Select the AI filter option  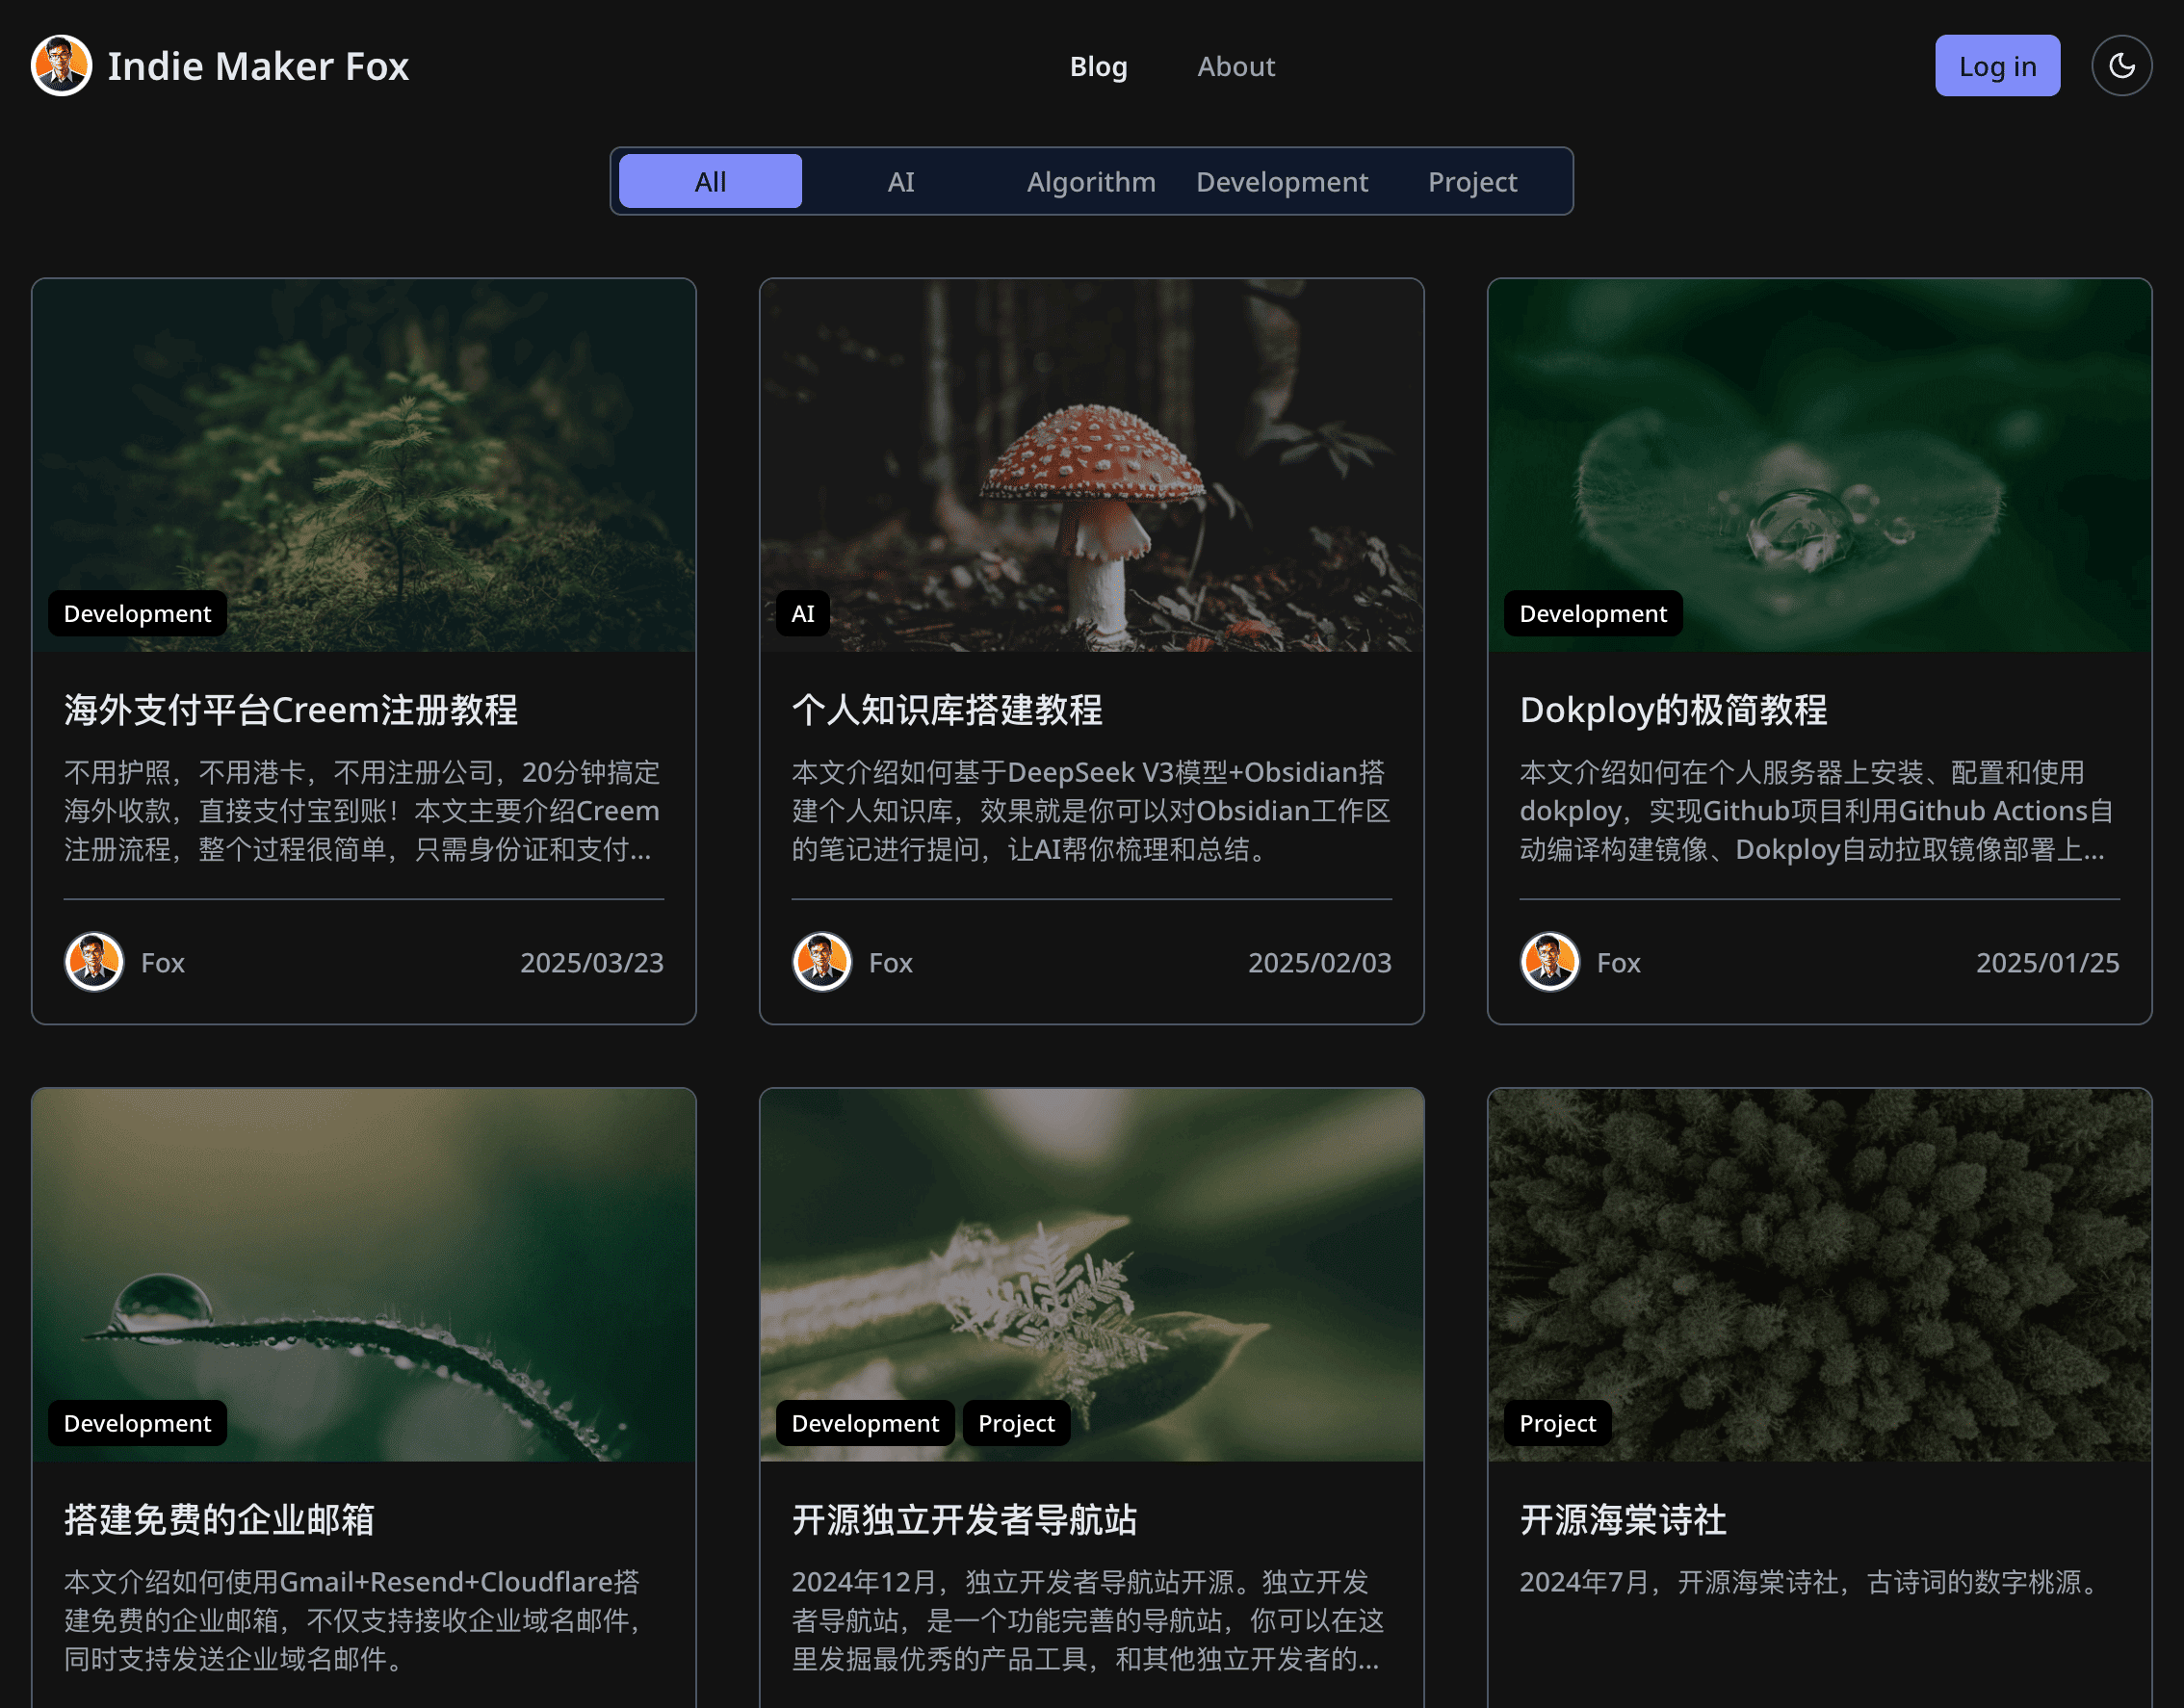[x=900, y=181]
